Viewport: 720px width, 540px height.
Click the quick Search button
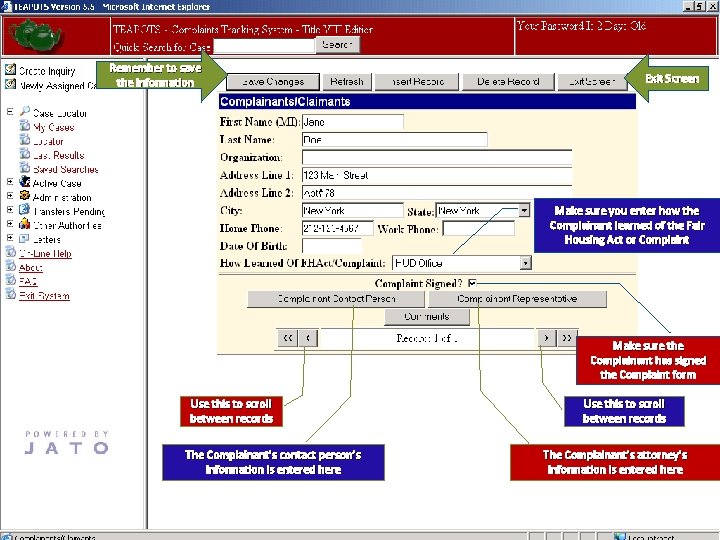click(x=338, y=45)
